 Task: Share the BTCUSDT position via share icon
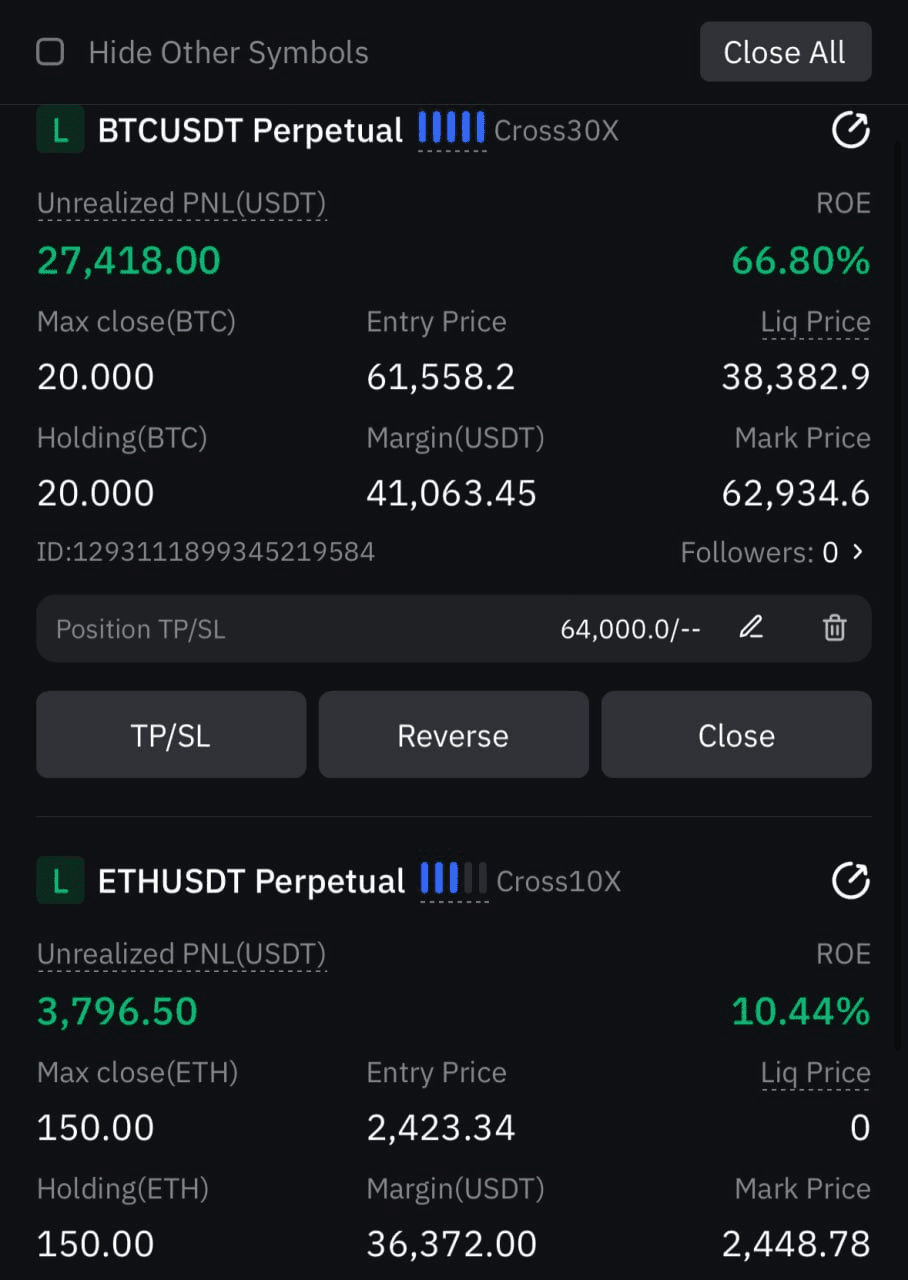pyautogui.click(x=850, y=130)
